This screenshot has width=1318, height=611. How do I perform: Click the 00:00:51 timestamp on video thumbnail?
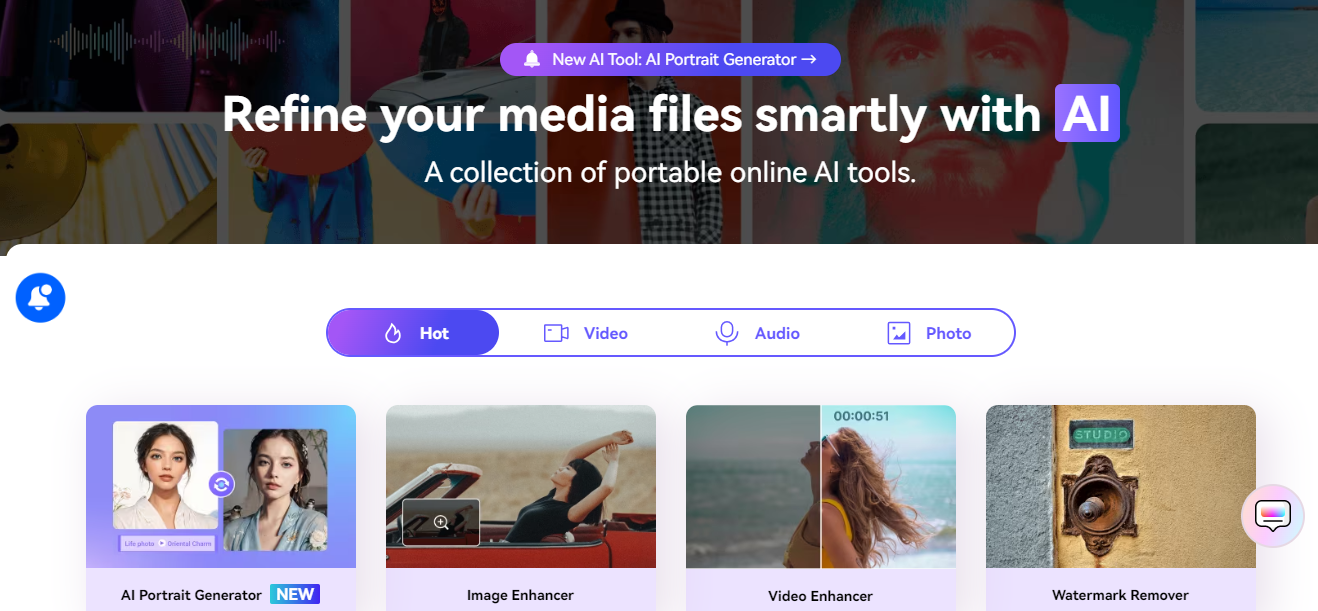point(861,416)
